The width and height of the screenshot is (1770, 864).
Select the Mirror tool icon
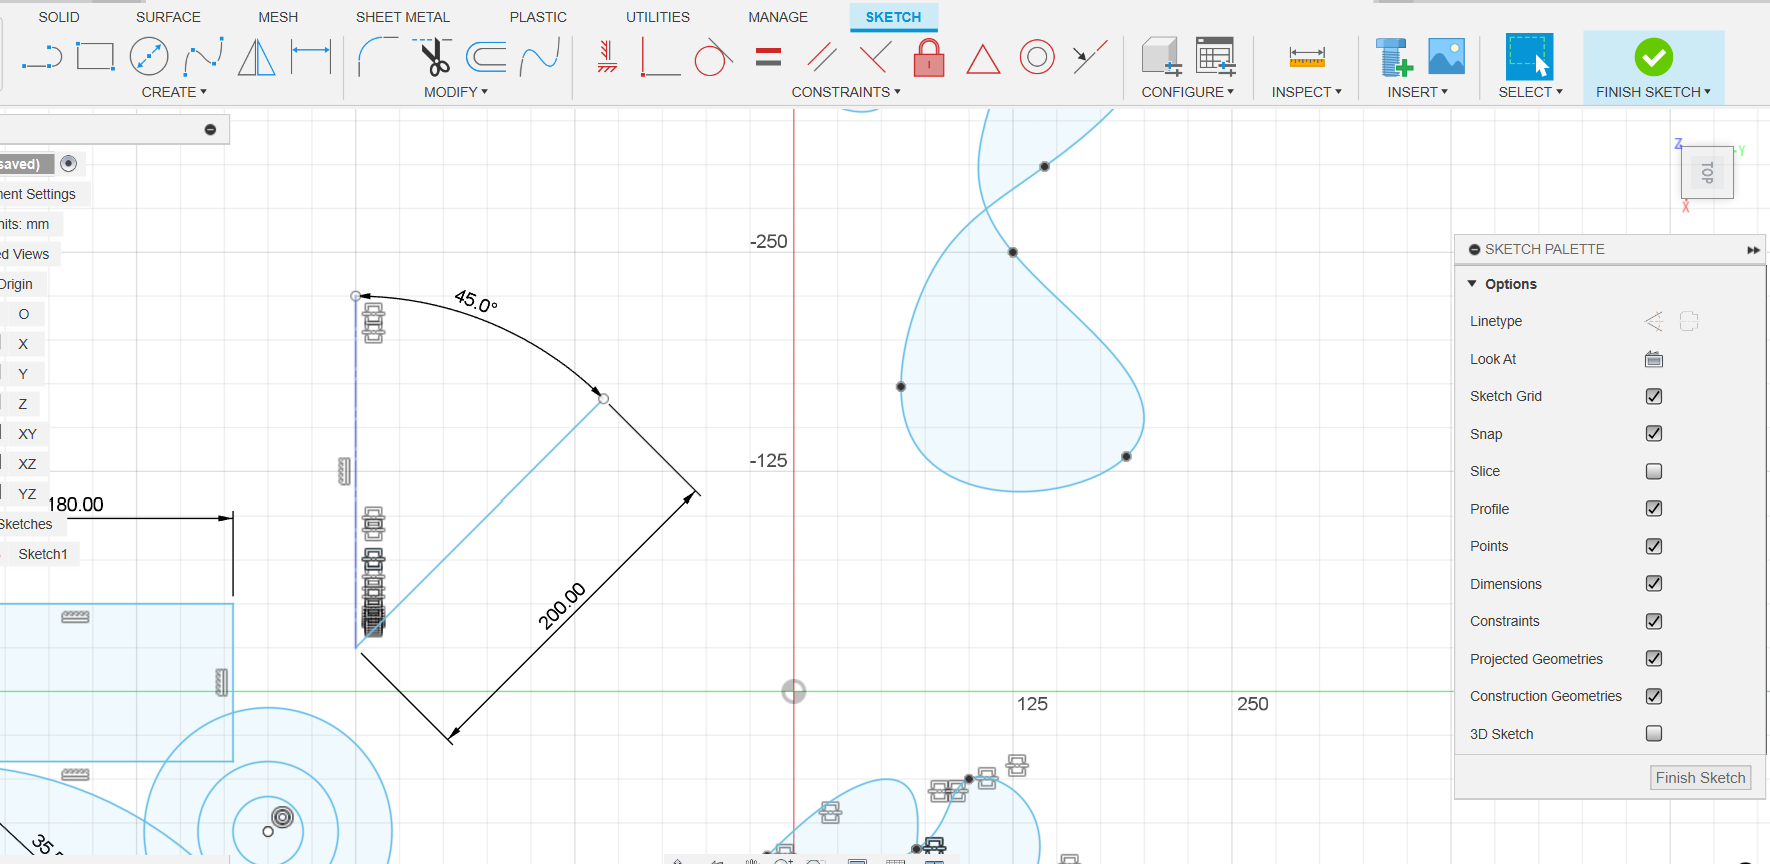click(x=257, y=57)
